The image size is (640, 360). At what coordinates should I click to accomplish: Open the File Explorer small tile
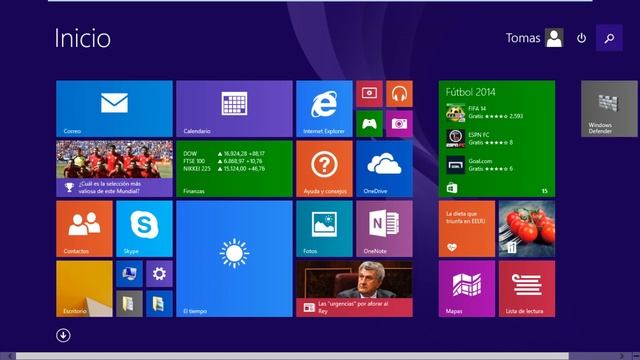point(159,304)
